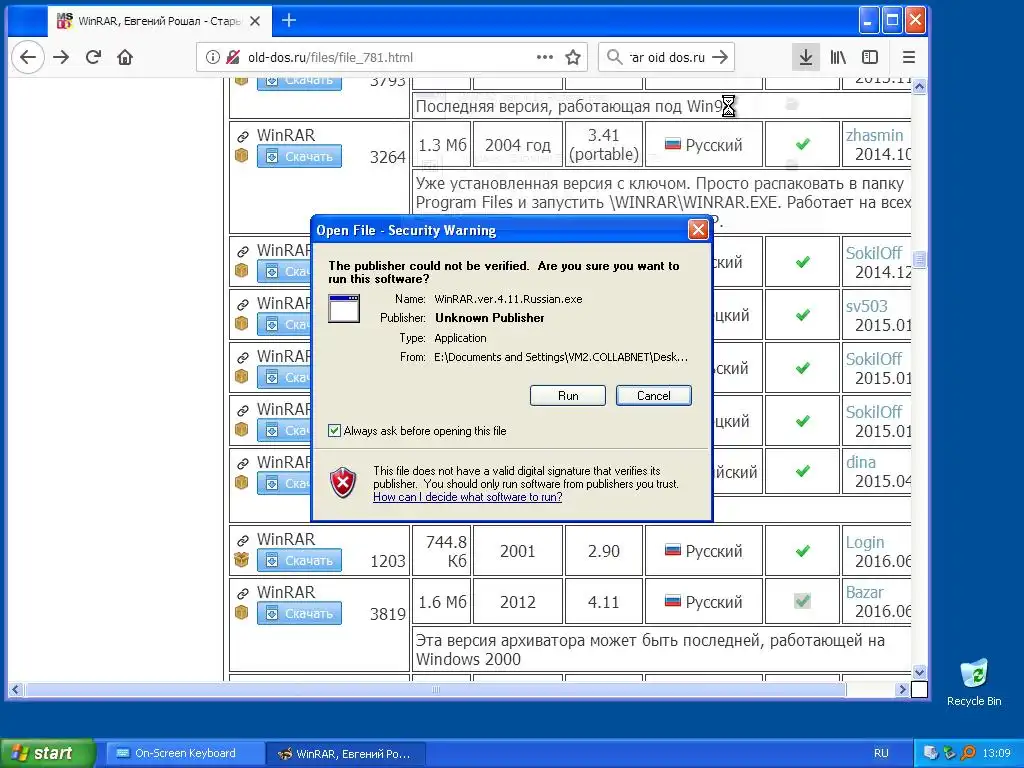Uncheck Always ask before opening this file
Viewport: 1024px width, 768px height.
coord(334,430)
